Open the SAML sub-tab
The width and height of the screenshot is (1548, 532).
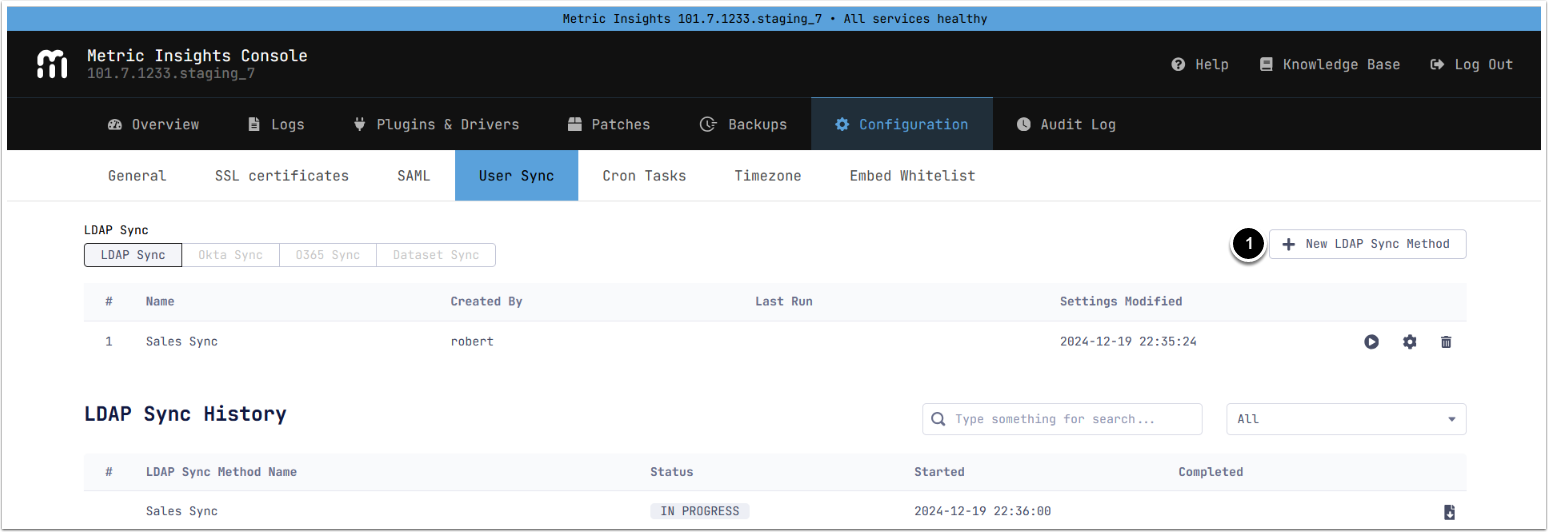point(414,175)
